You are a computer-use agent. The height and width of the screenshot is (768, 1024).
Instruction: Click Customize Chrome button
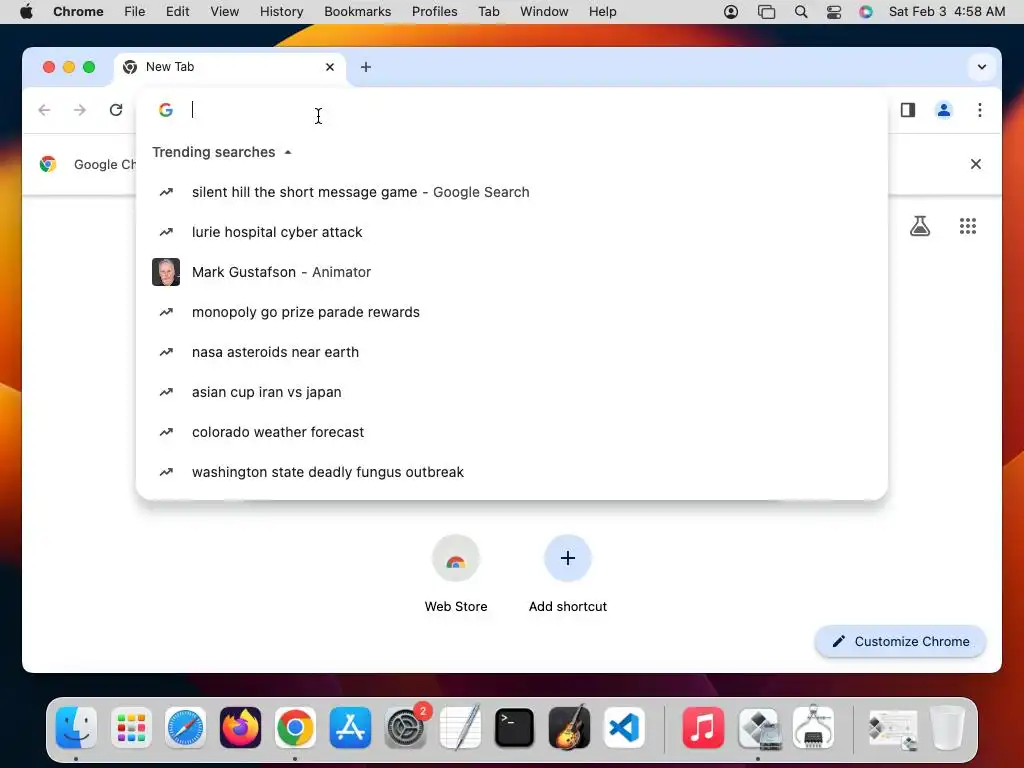pyautogui.click(x=900, y=641)
